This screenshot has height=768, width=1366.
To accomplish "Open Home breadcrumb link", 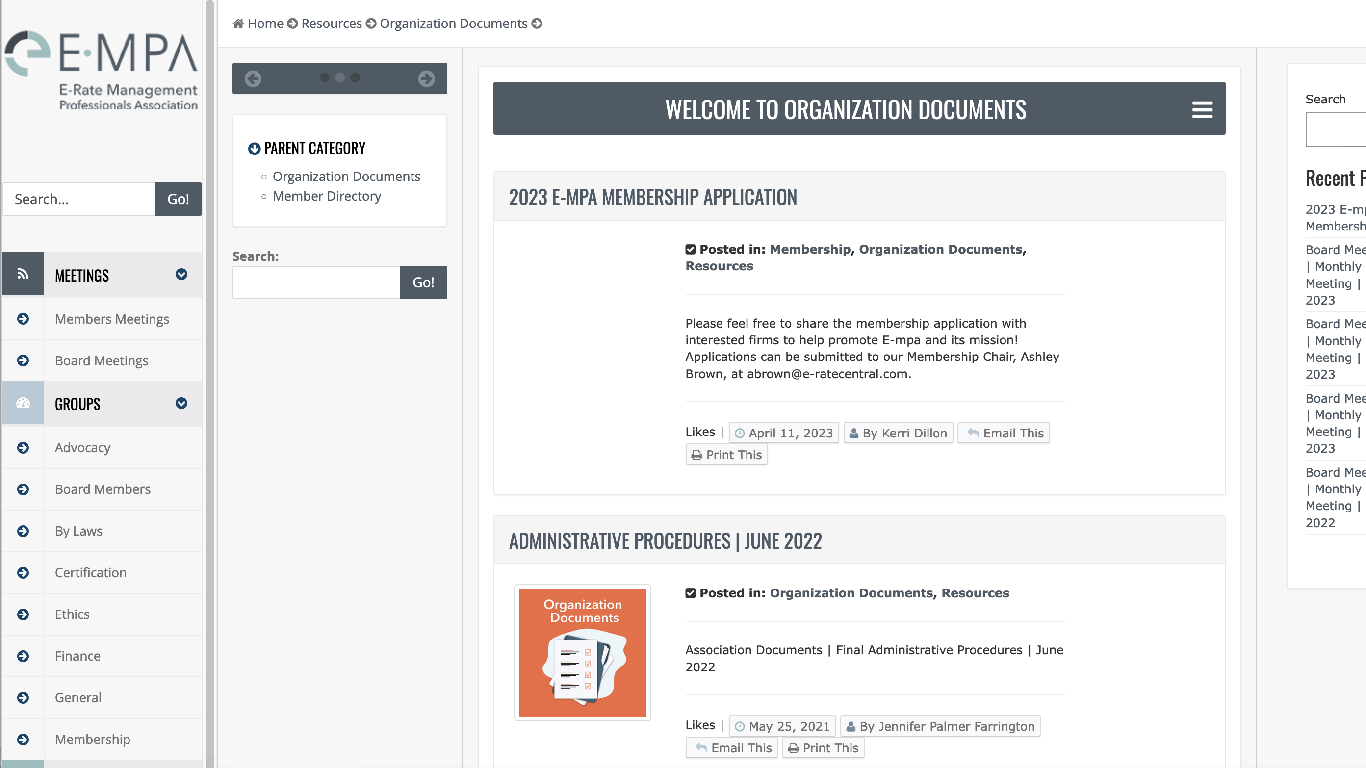I will 265,24.
